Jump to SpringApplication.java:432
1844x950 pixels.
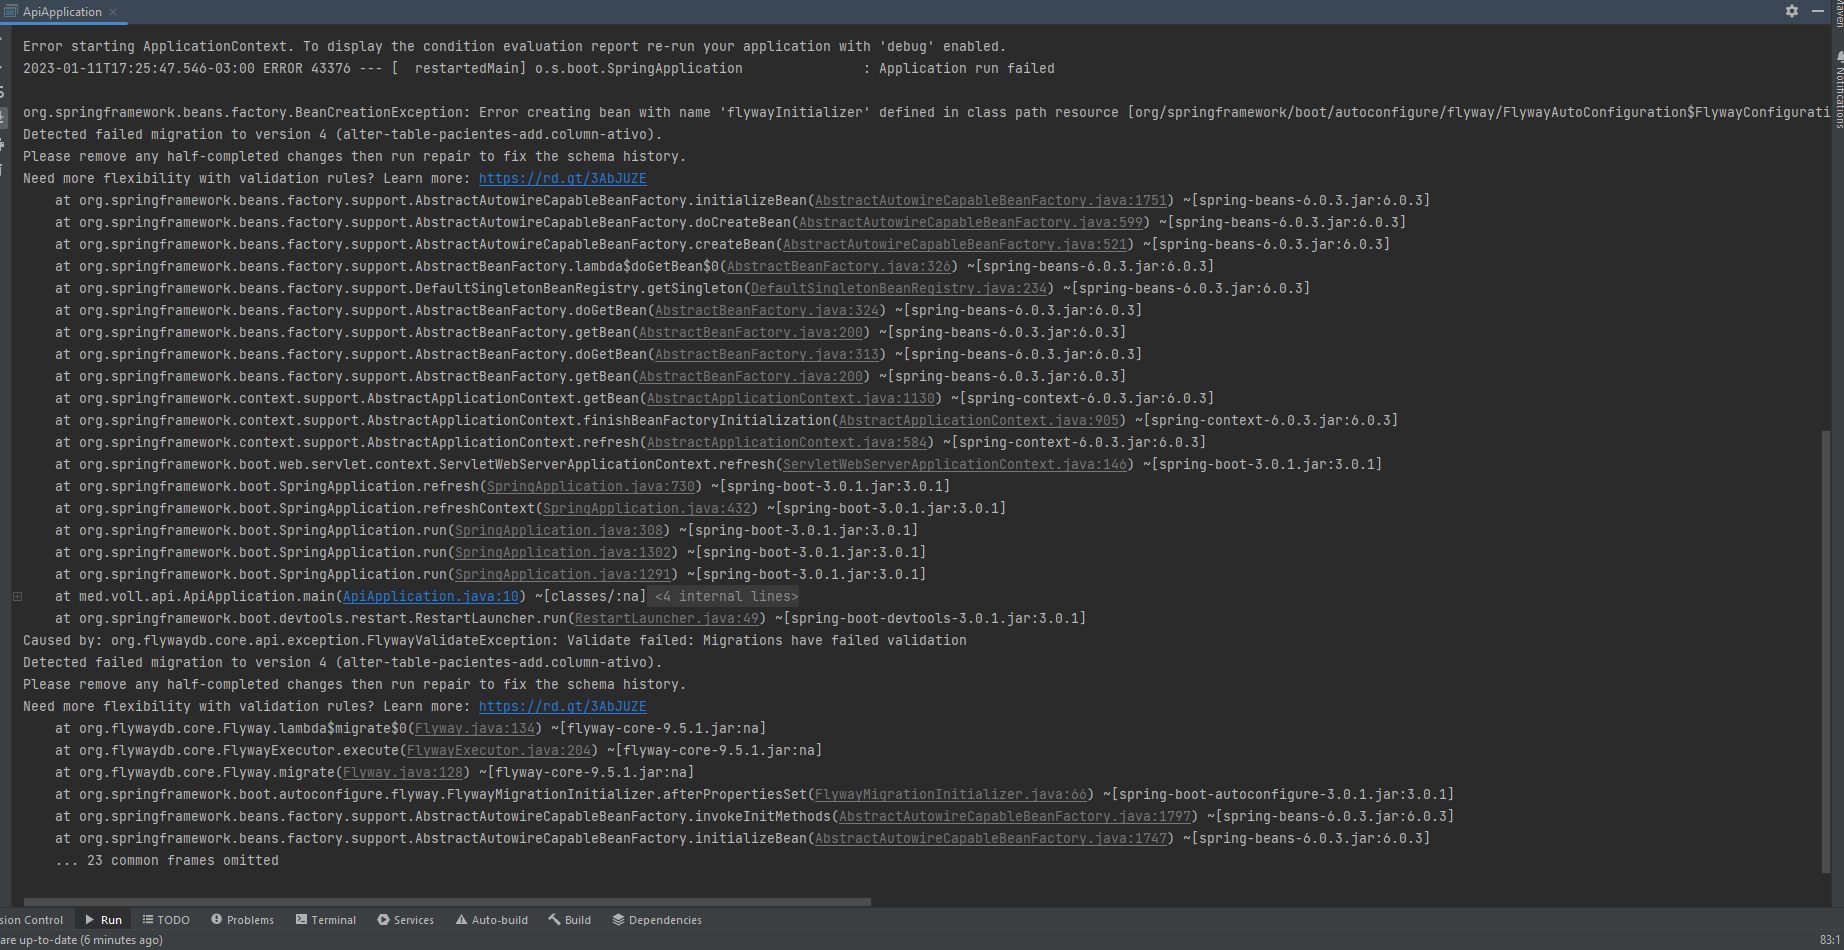[647, 508]
